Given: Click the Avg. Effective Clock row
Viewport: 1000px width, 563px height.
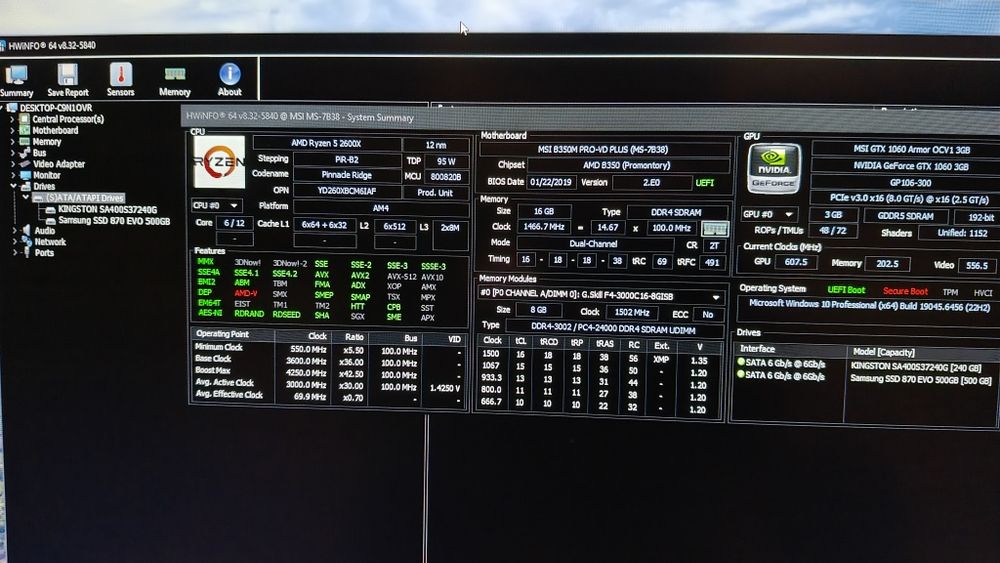Looking at the screenshot, I should (x=328, y=396).
